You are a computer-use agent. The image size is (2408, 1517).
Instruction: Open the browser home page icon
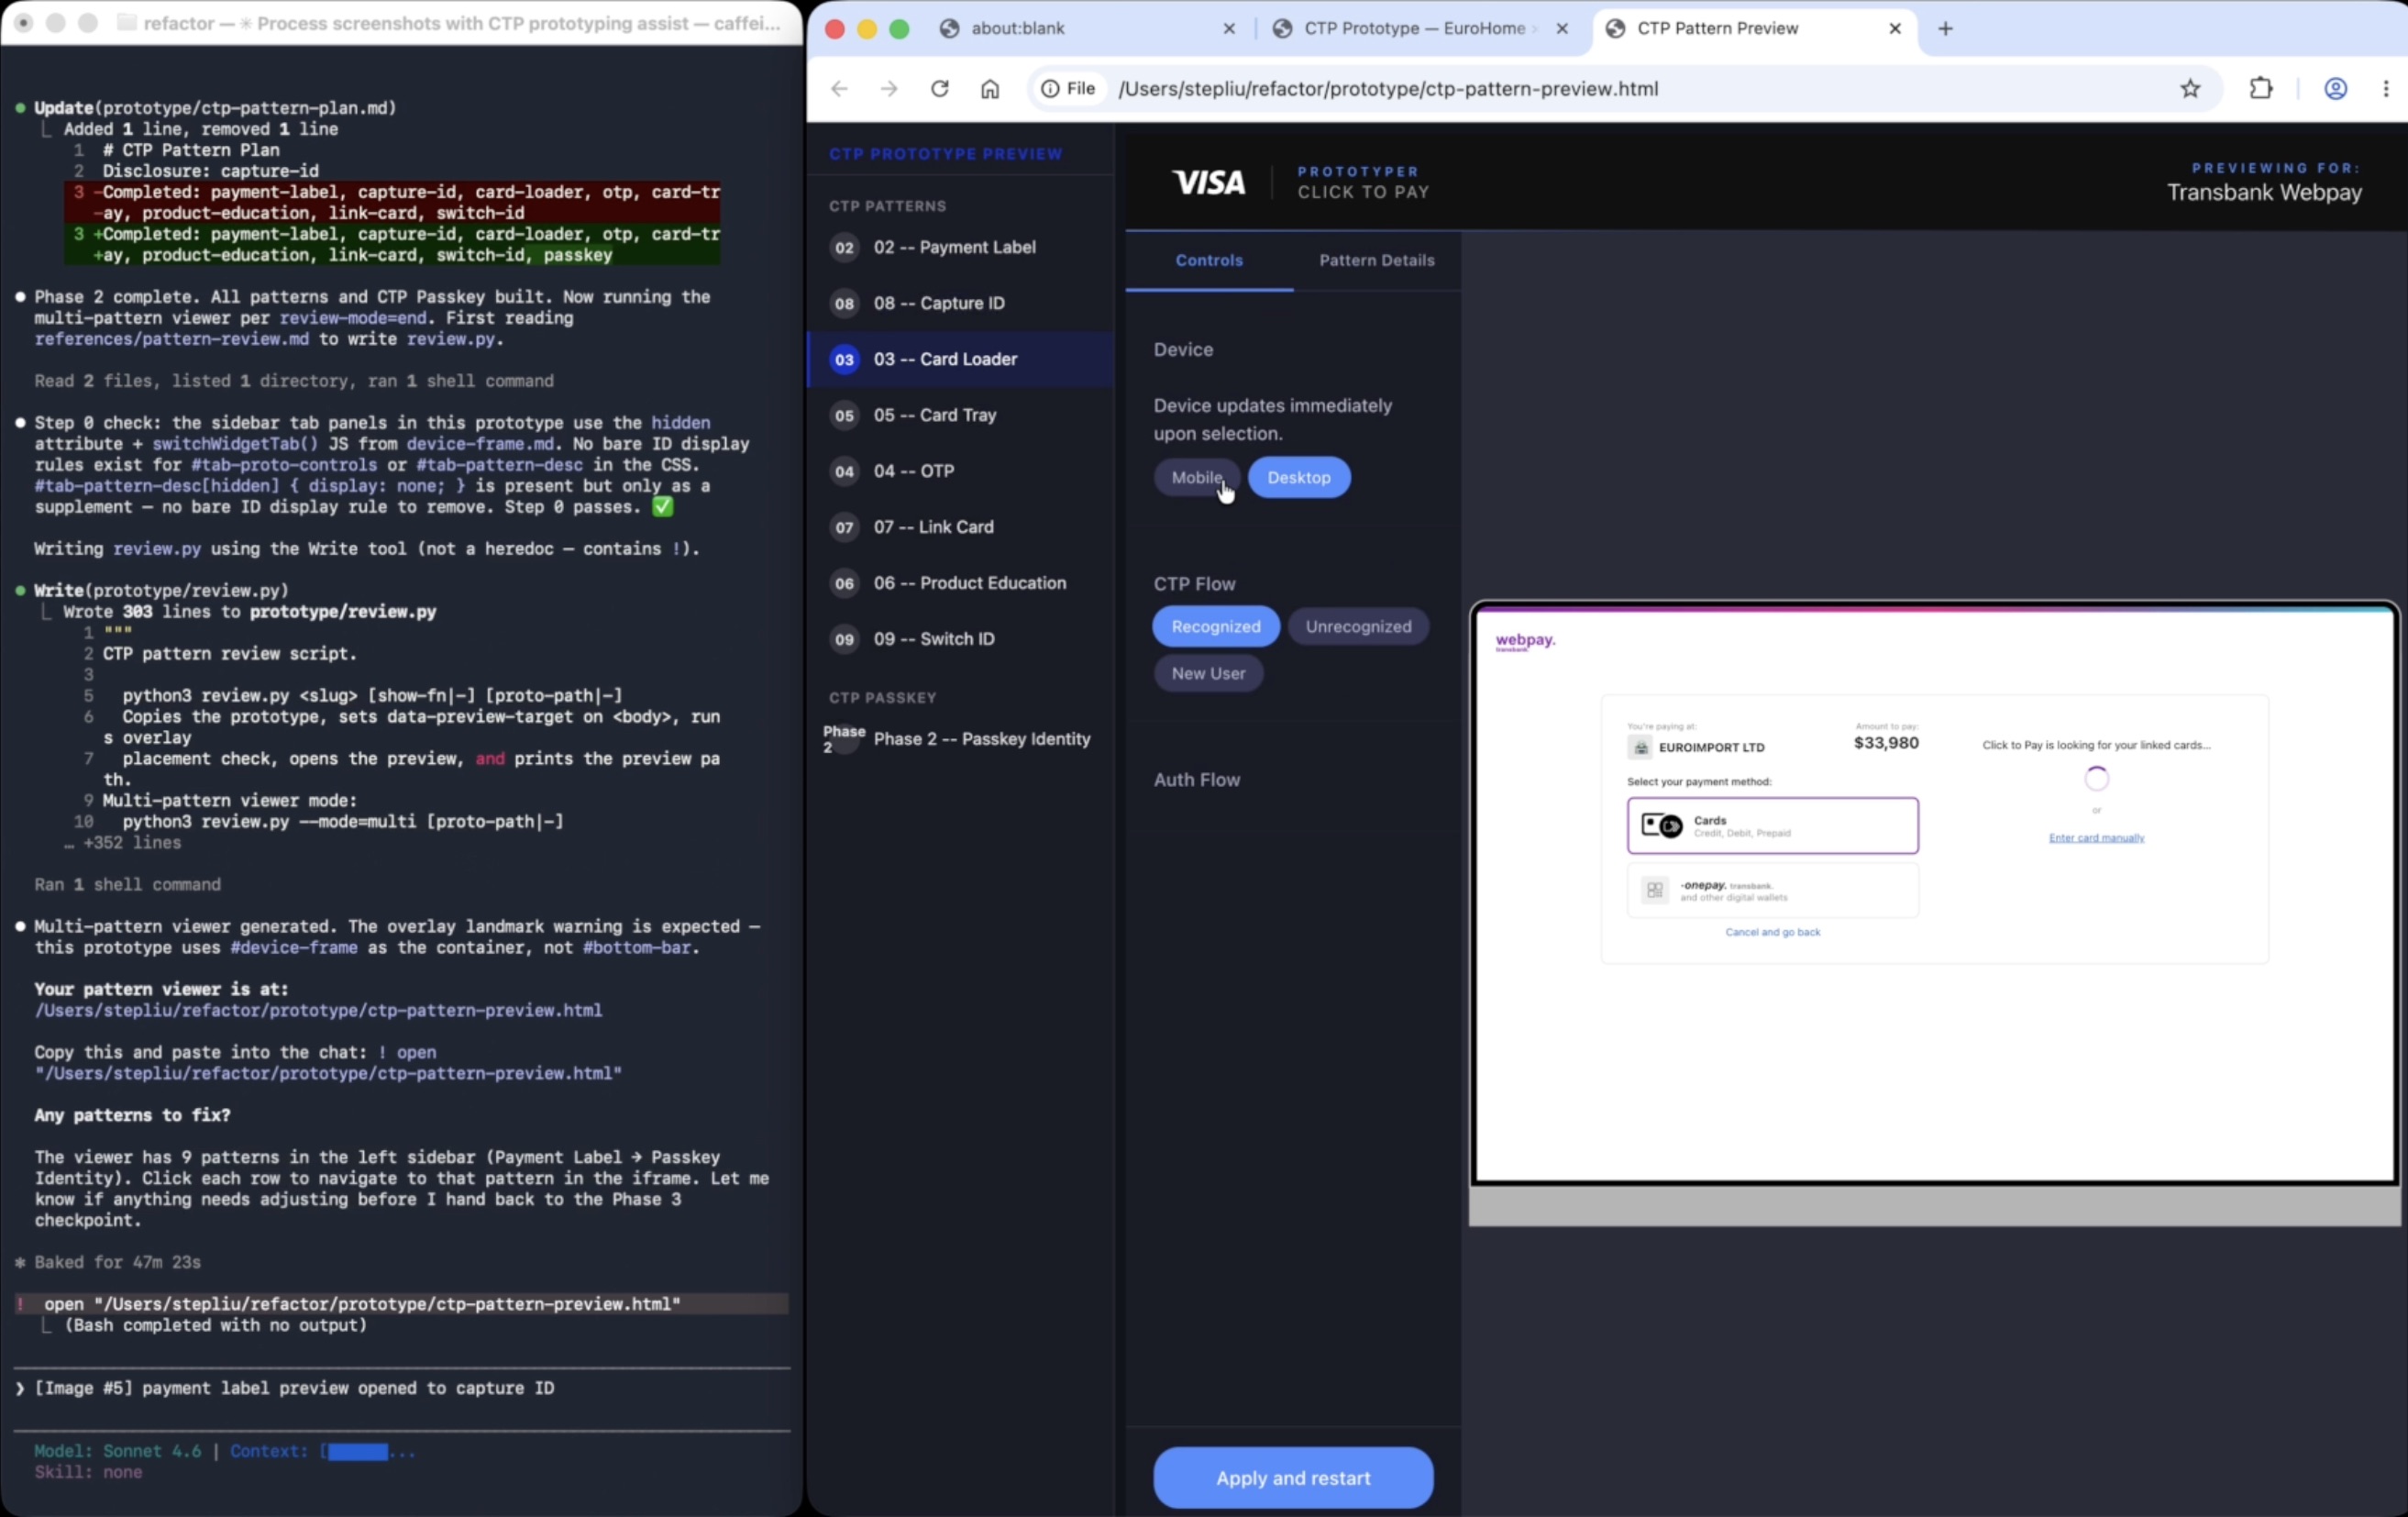(989, 88)
